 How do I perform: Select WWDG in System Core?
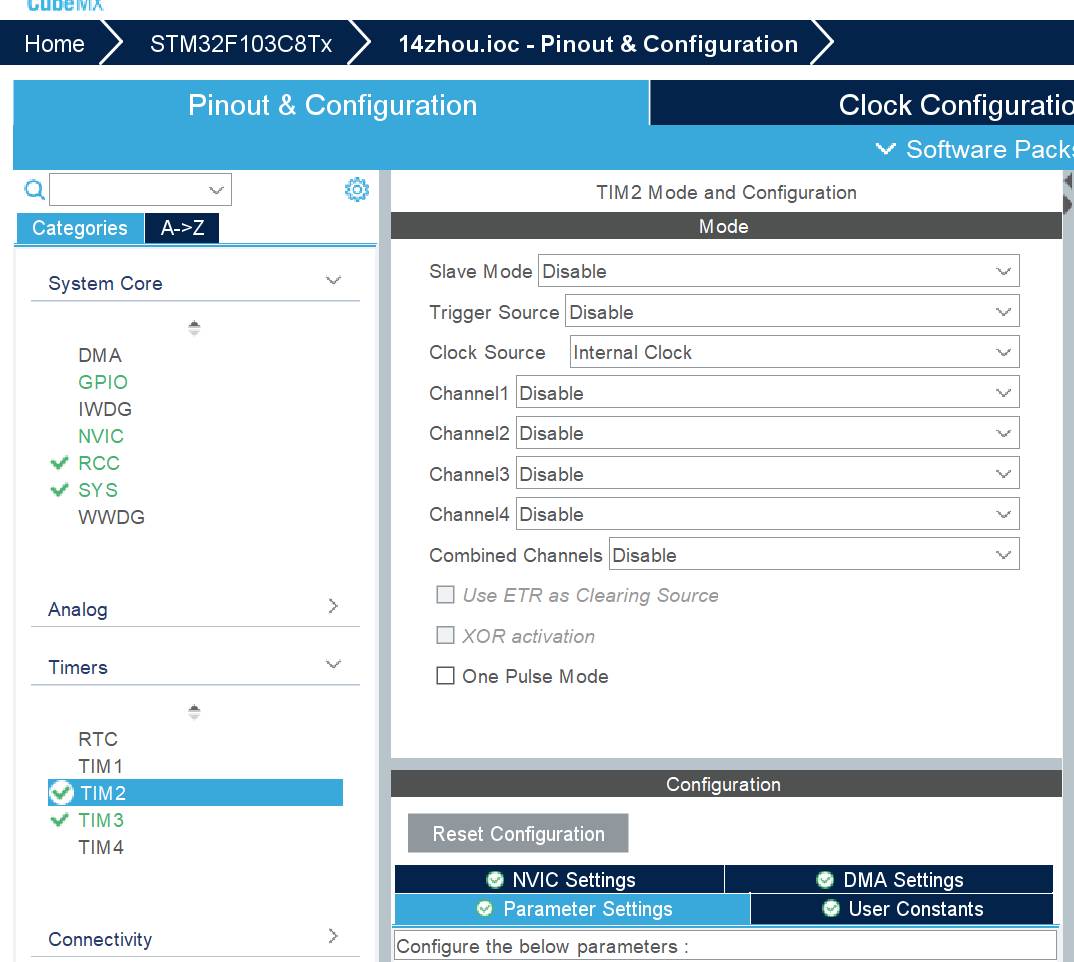111,517
